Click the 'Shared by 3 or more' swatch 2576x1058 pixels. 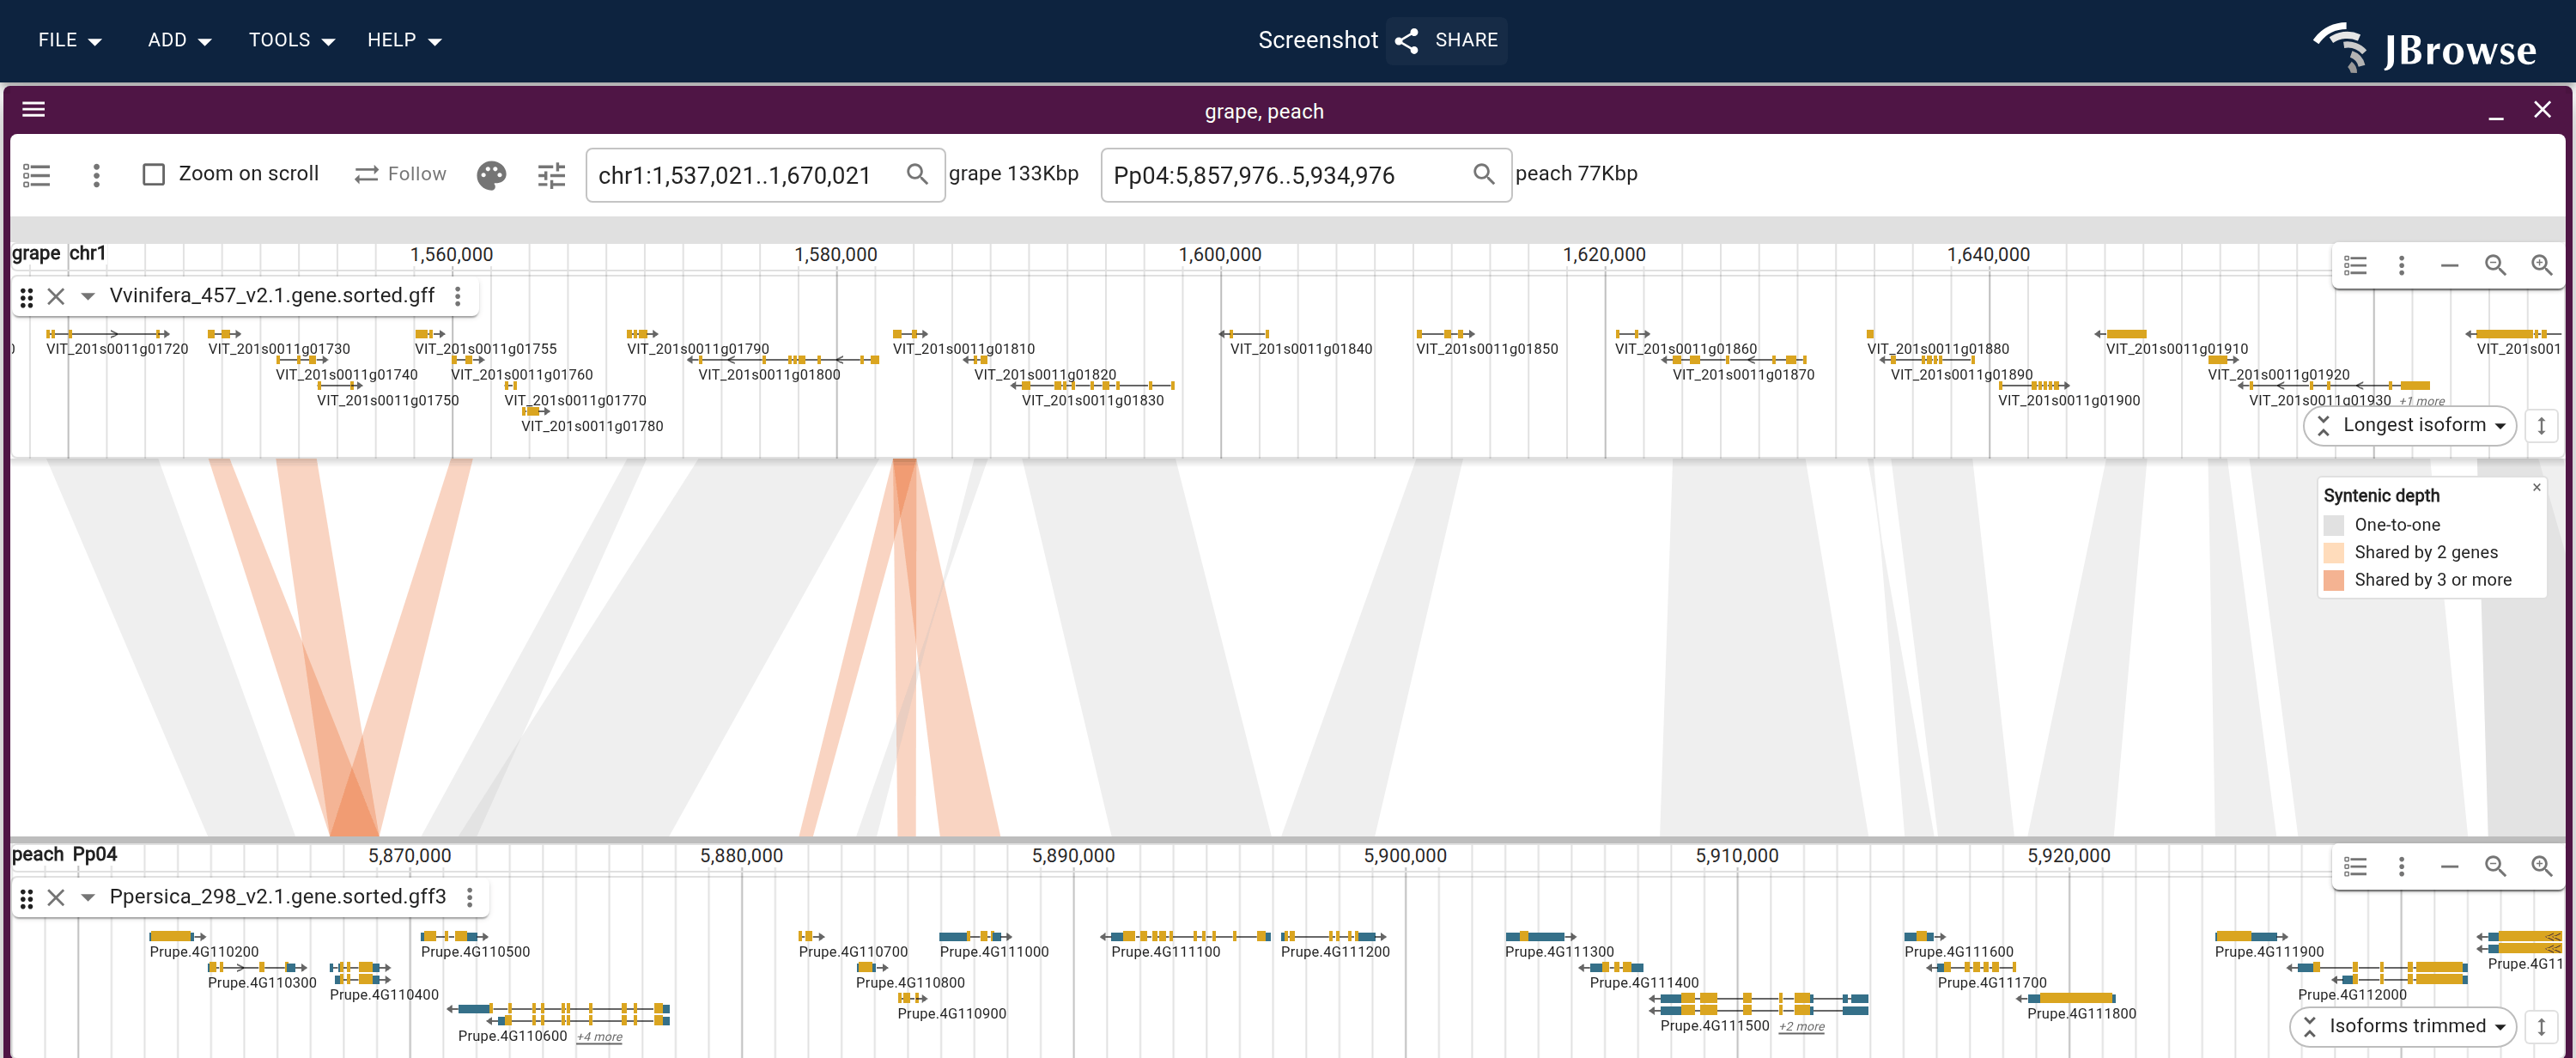(x=2334, y=580)
